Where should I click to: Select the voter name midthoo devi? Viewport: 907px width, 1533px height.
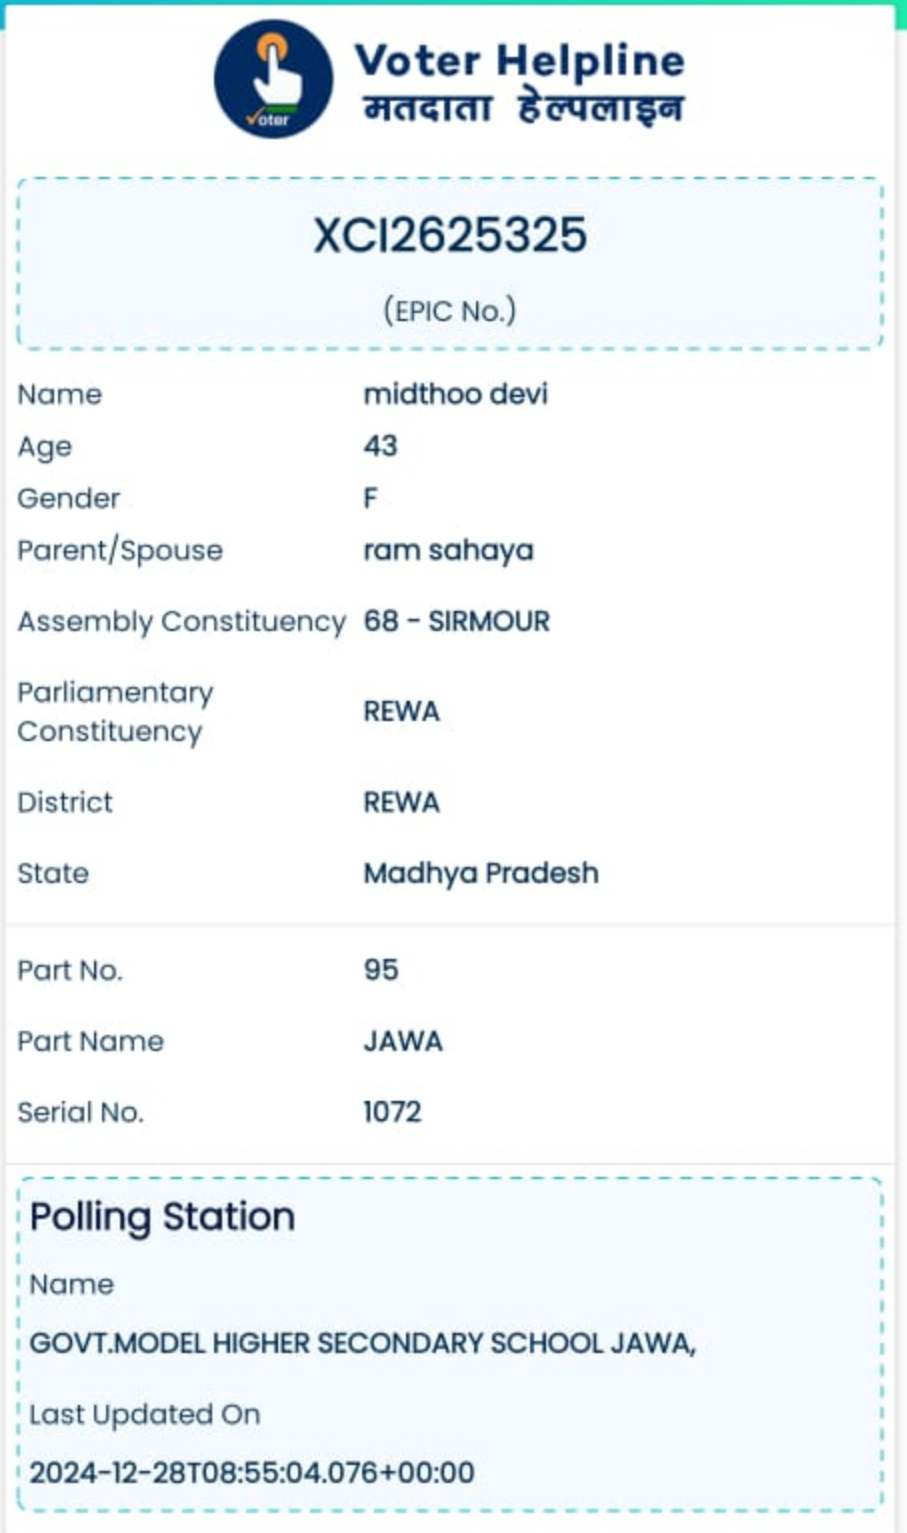click(x=455, y=394)
